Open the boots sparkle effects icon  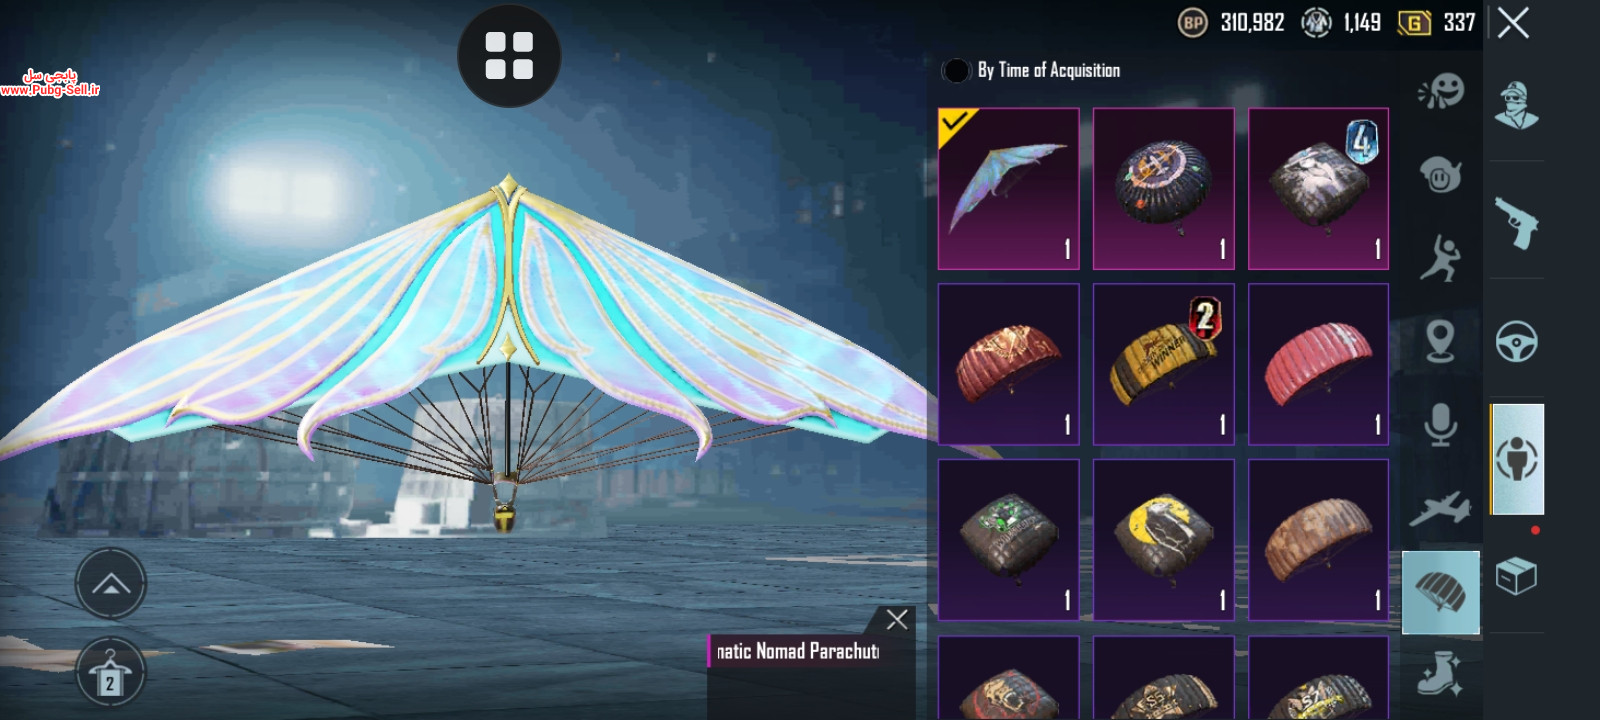coord(1440,673)
